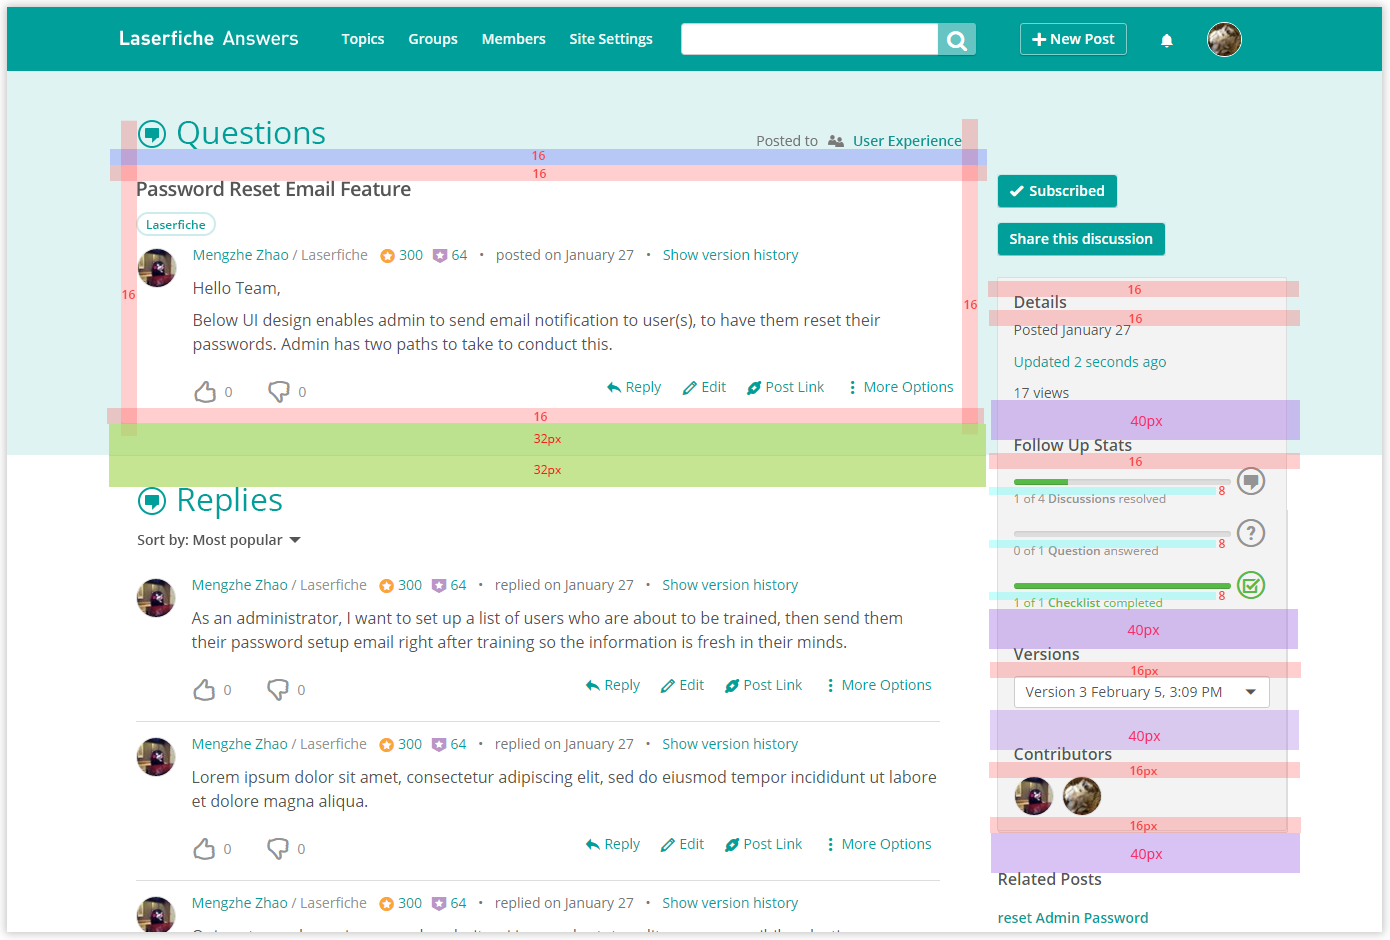The image size is (1390, 940).
Task: Copy Post Link of the question
Action: tap(786, 387)
